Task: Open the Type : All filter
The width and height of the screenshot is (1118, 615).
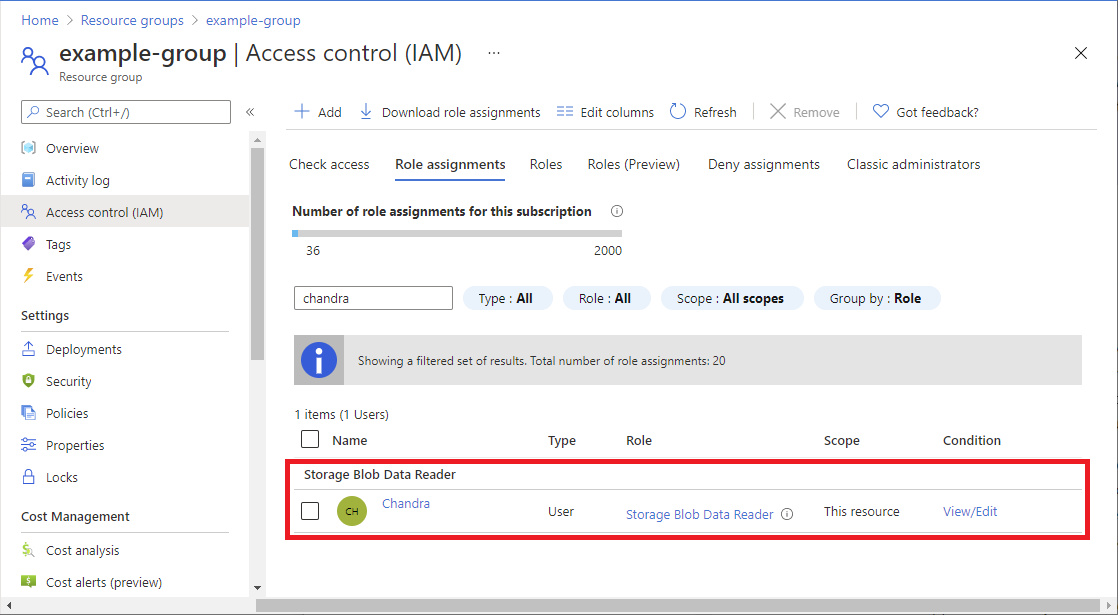Action: [508, 298]
